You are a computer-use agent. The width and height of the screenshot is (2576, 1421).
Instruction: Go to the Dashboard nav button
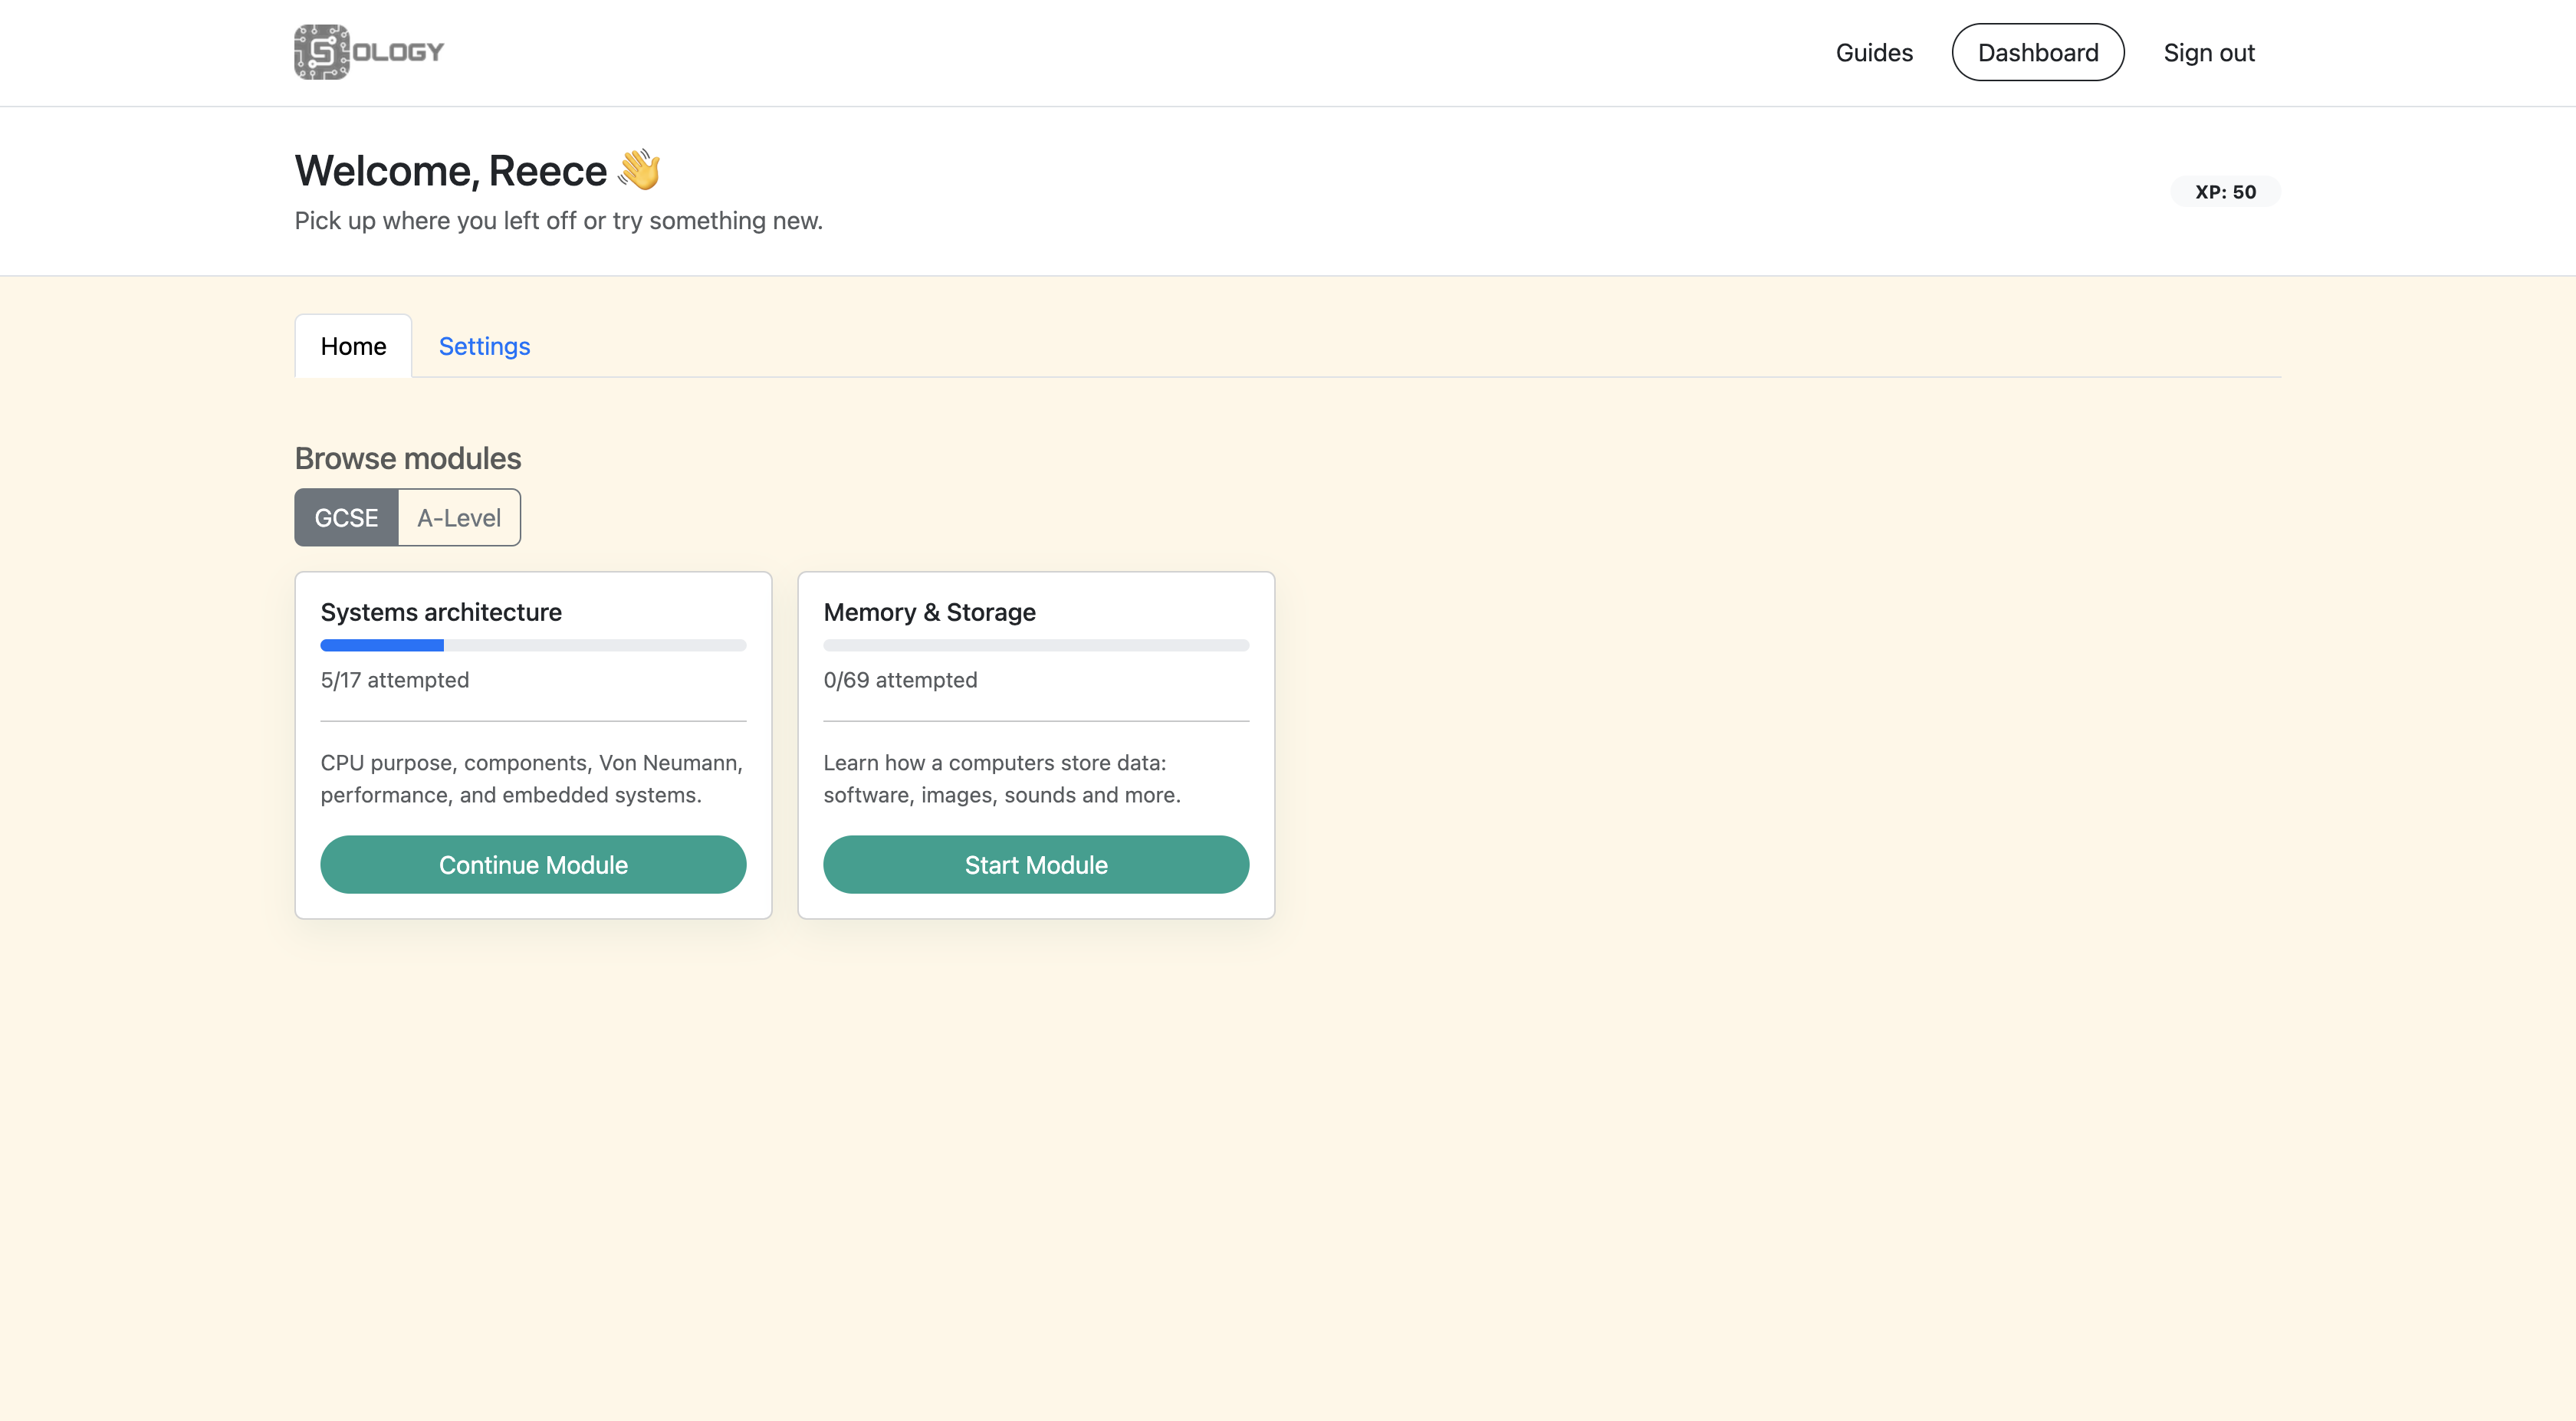coord(2037,53)
